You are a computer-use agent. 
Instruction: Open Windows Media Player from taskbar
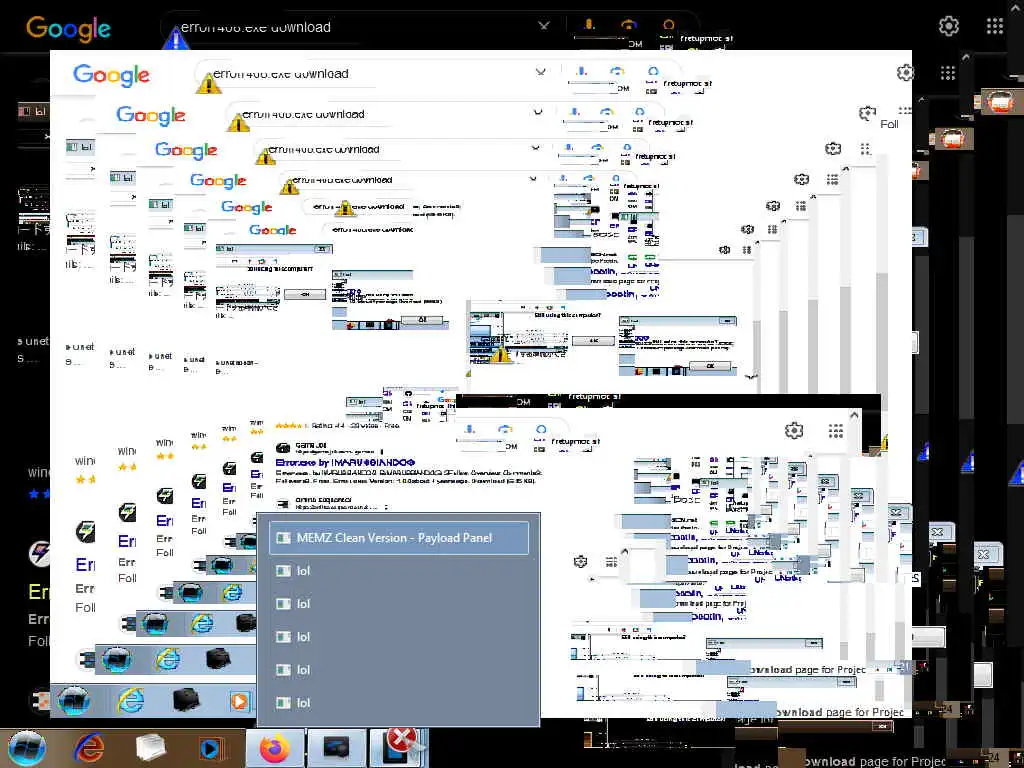[211, 748]
